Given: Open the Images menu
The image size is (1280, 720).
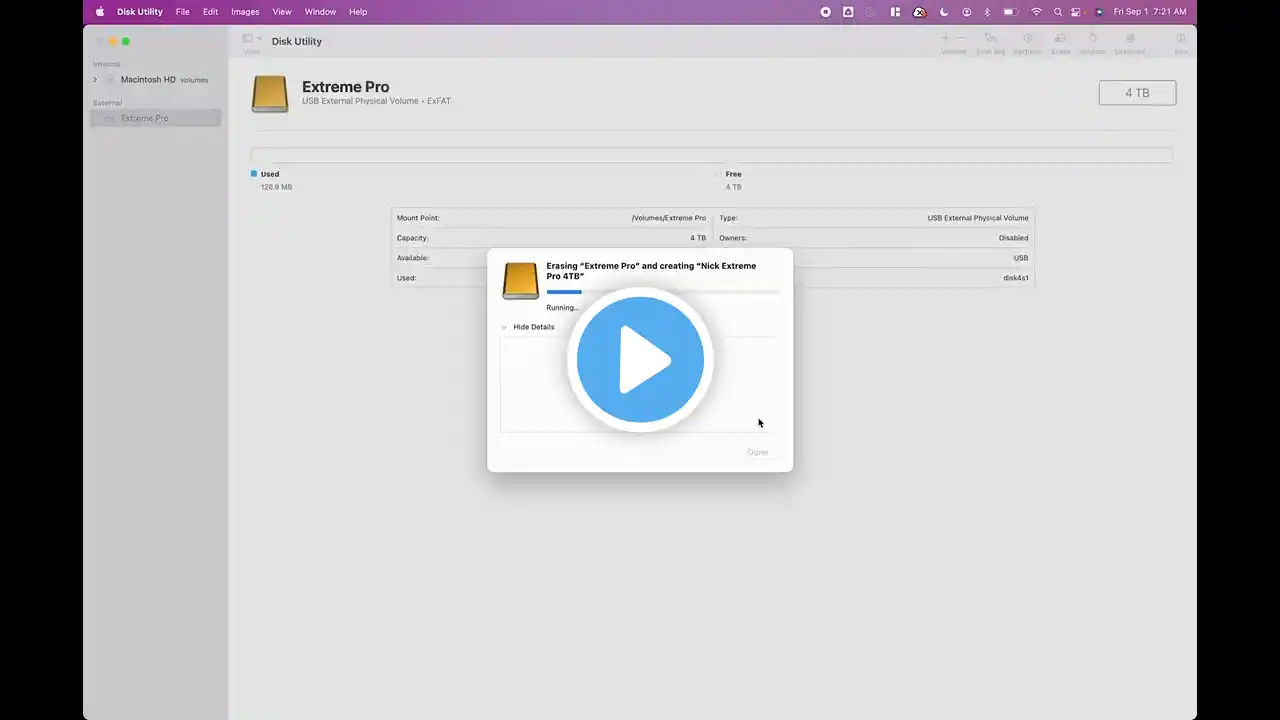Looking at the screenshot, I should [245, 12].
